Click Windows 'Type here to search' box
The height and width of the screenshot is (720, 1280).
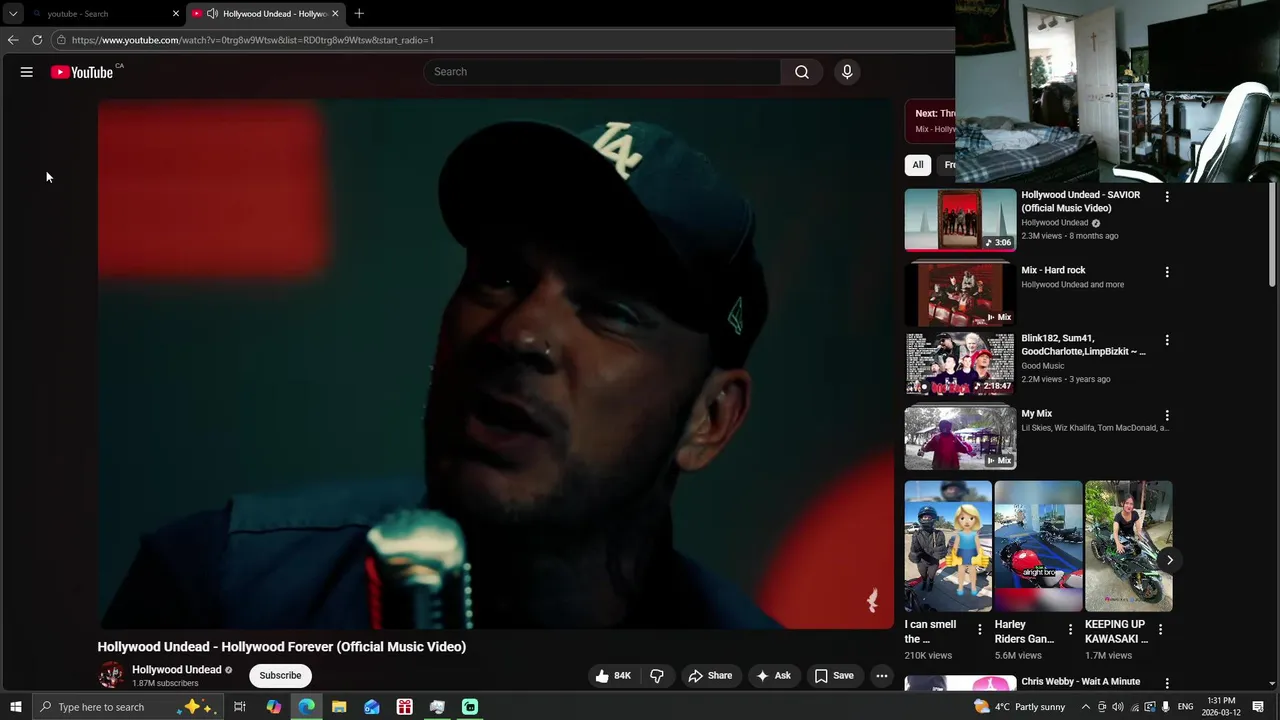tap(127, 707)
